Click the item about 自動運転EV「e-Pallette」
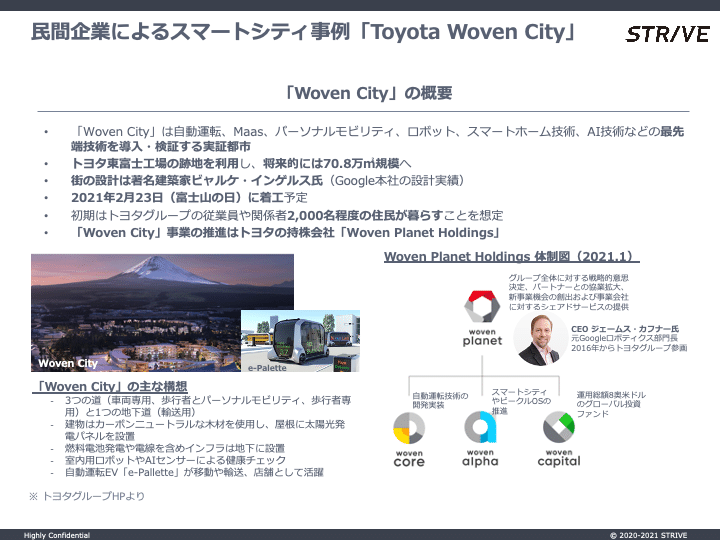This screenshot has width=720, height=540. pyautogui.click(x=194, y=472)
